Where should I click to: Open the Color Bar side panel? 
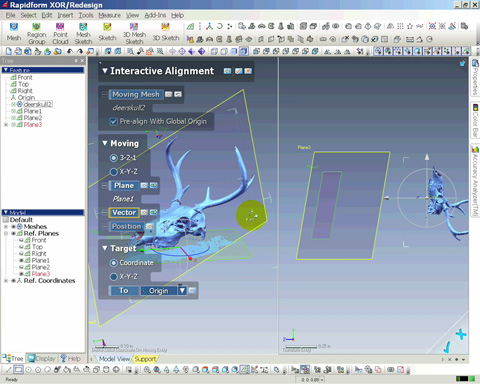coord(475,120)
